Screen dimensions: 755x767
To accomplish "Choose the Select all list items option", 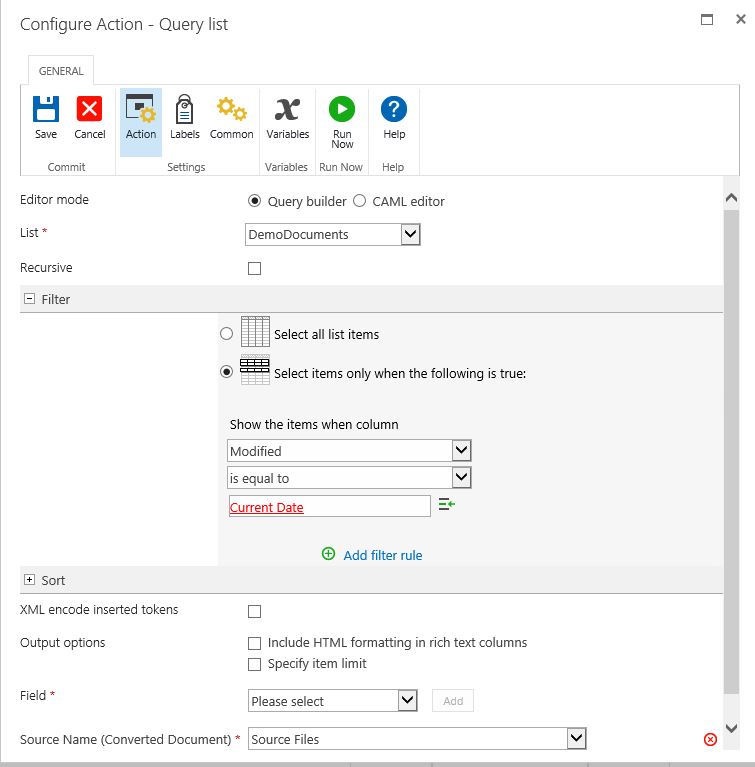I will 227,334.
